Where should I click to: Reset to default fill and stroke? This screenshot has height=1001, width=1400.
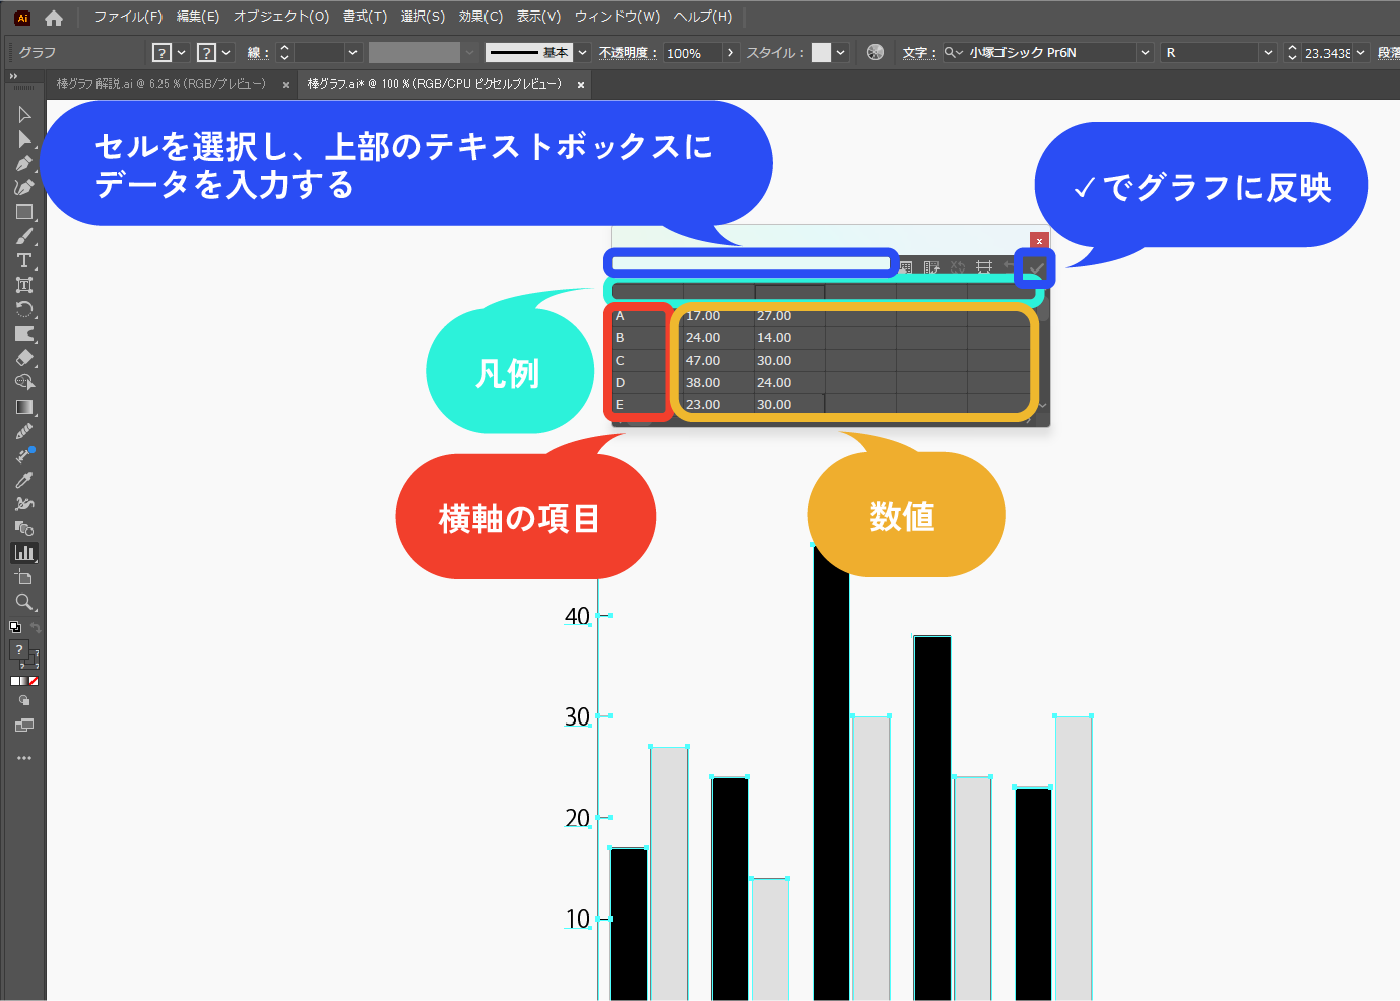point(15,627)
